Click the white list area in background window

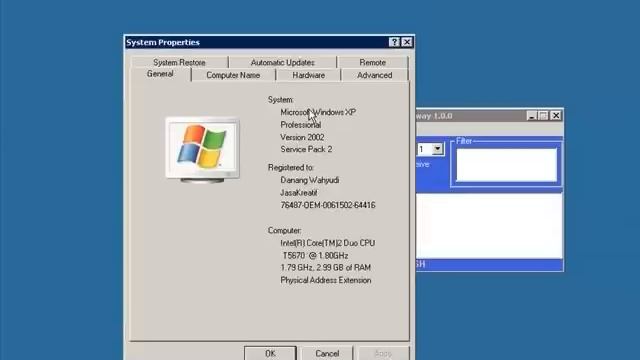coord(489,226)
